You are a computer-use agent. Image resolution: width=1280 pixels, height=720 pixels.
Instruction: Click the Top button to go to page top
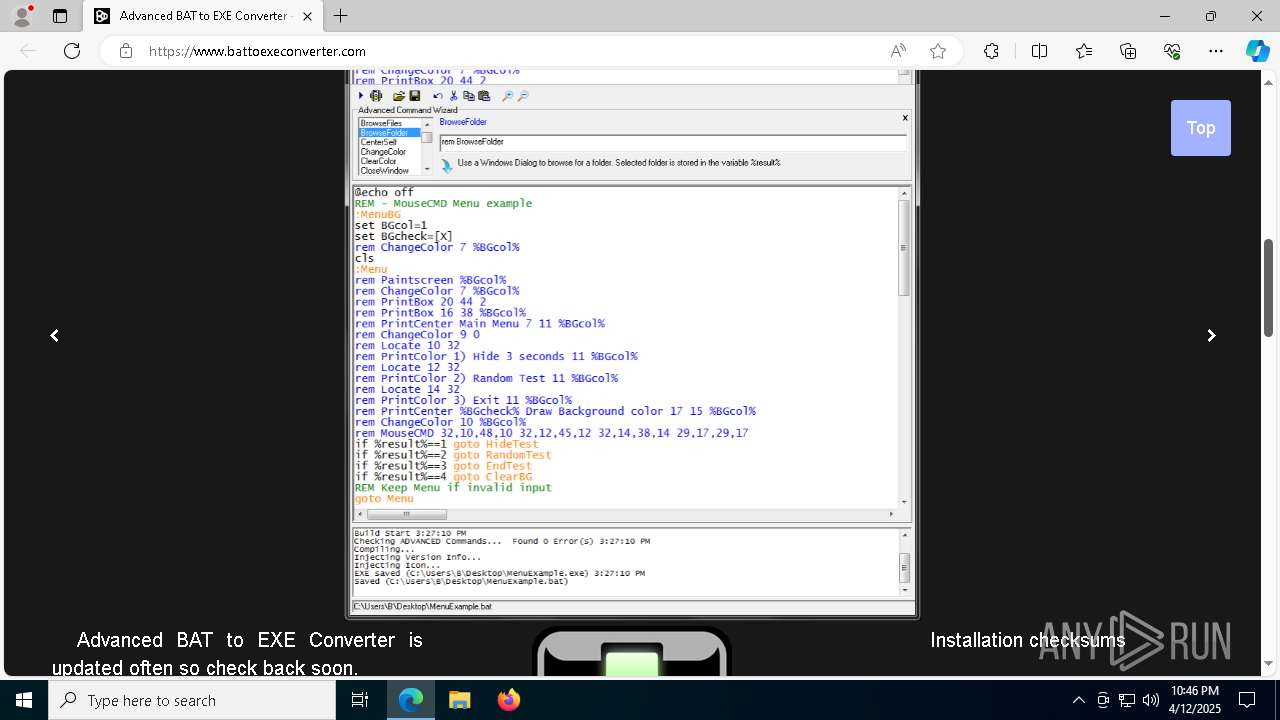click(x=1201, y=128)
